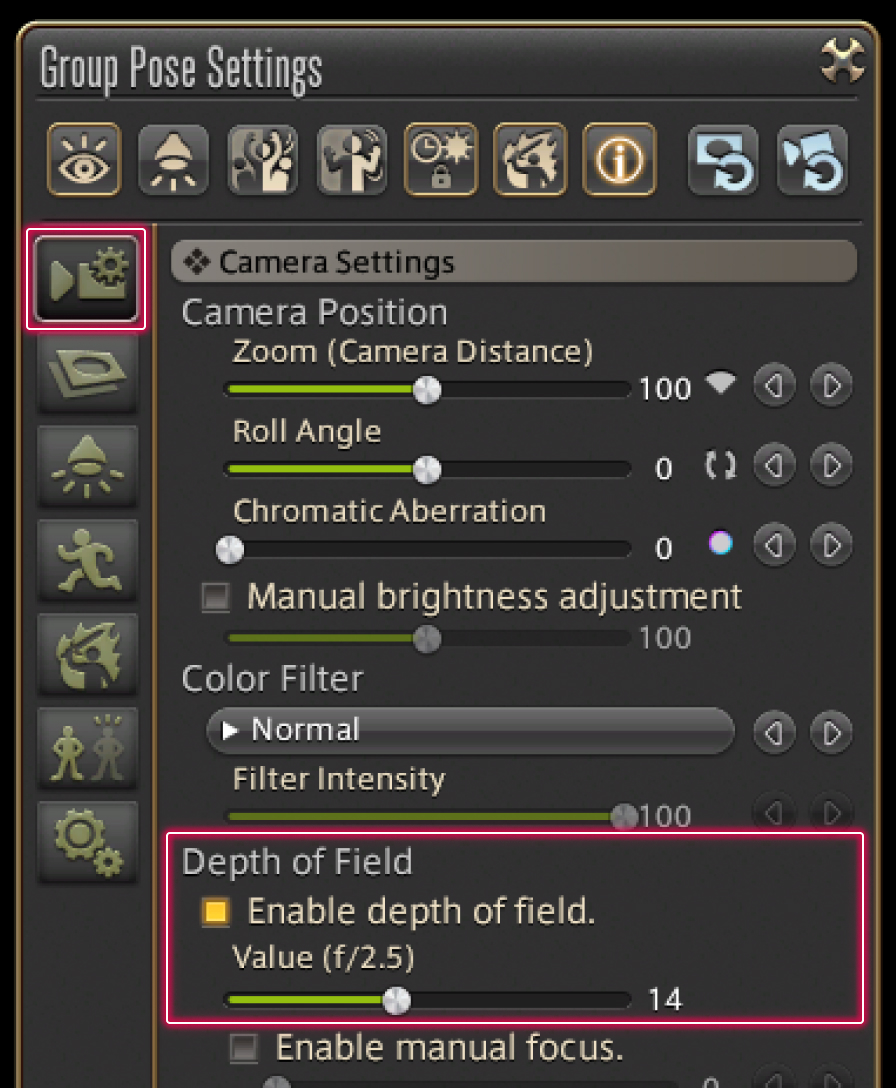Check the Enable manual focus box
The image size is (896, 1088).
click(x=243, y=1048)
